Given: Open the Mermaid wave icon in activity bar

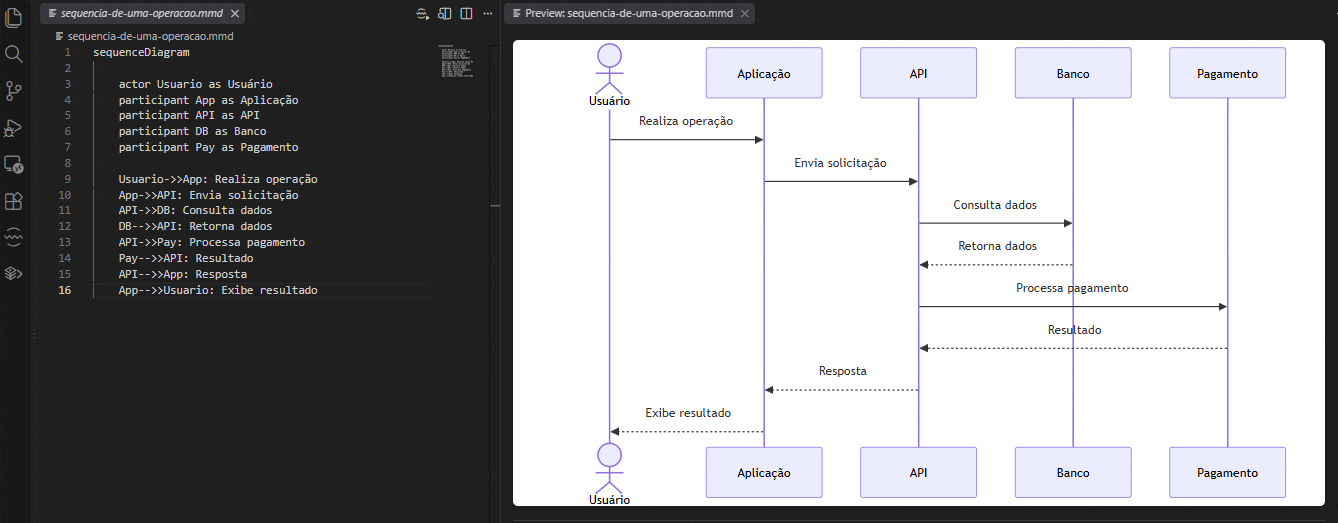Looking at the screenshot, I should 14,237.
